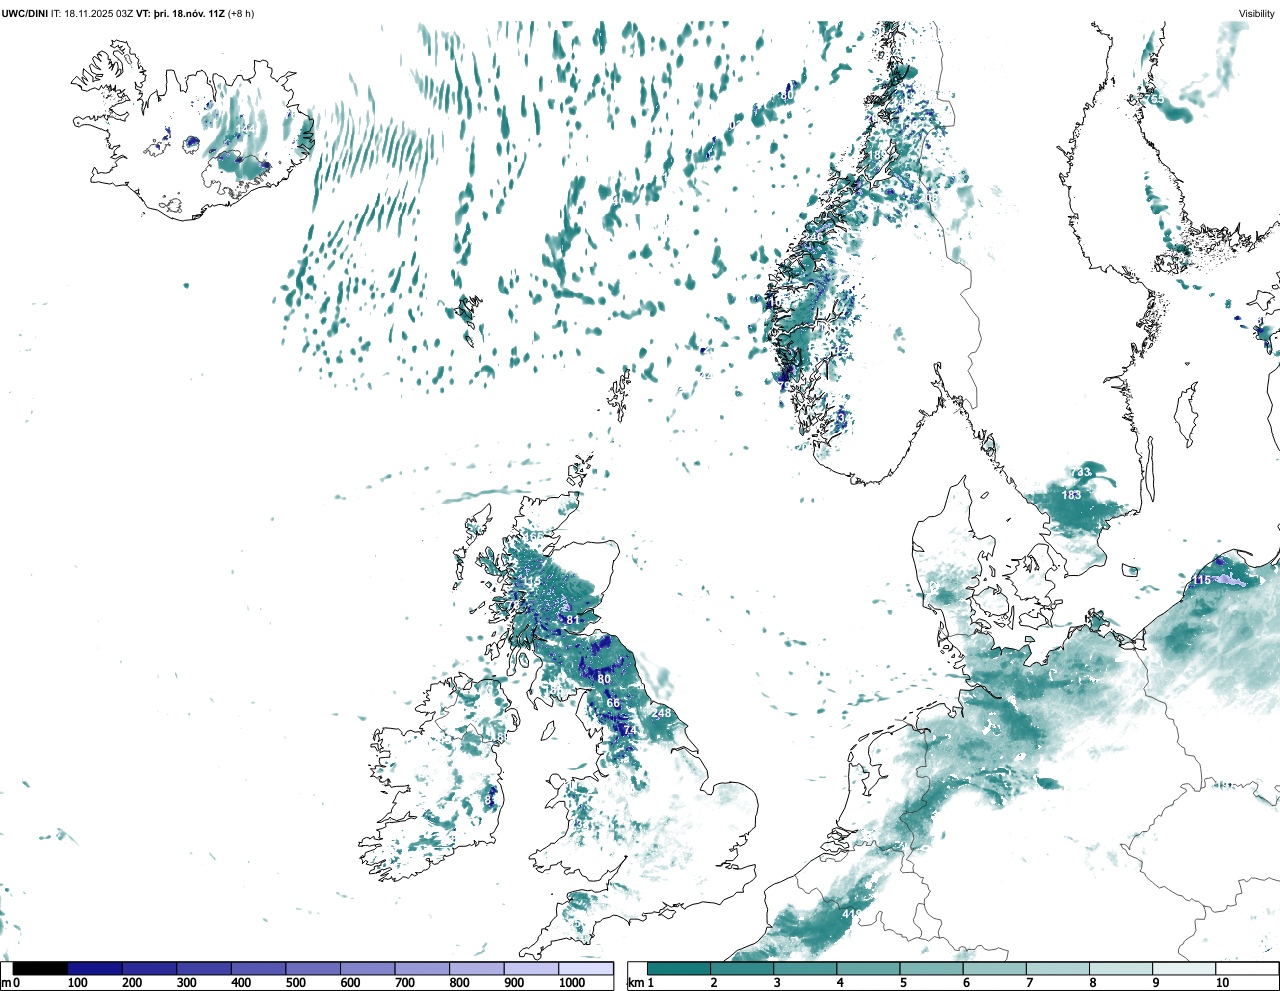1280x991 pixels.
Task: Click the 700–800 m legend swatch
Action: [422, 968]
